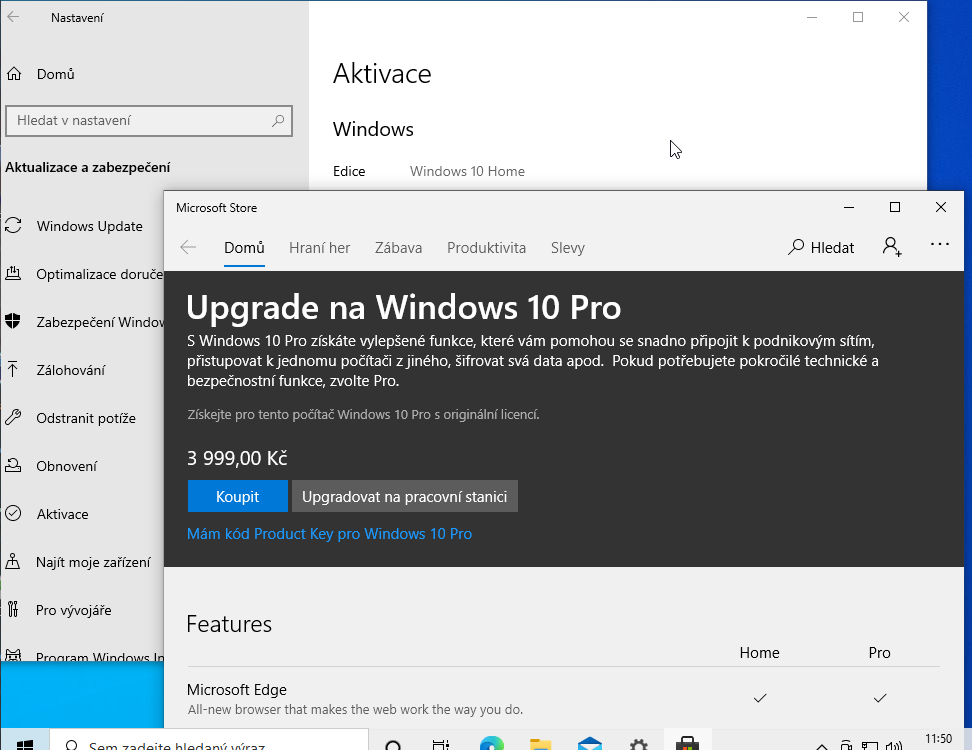Open Zábava tab in Store
The width and height of the screenshot is (972, 750).
tap(399, 248)
